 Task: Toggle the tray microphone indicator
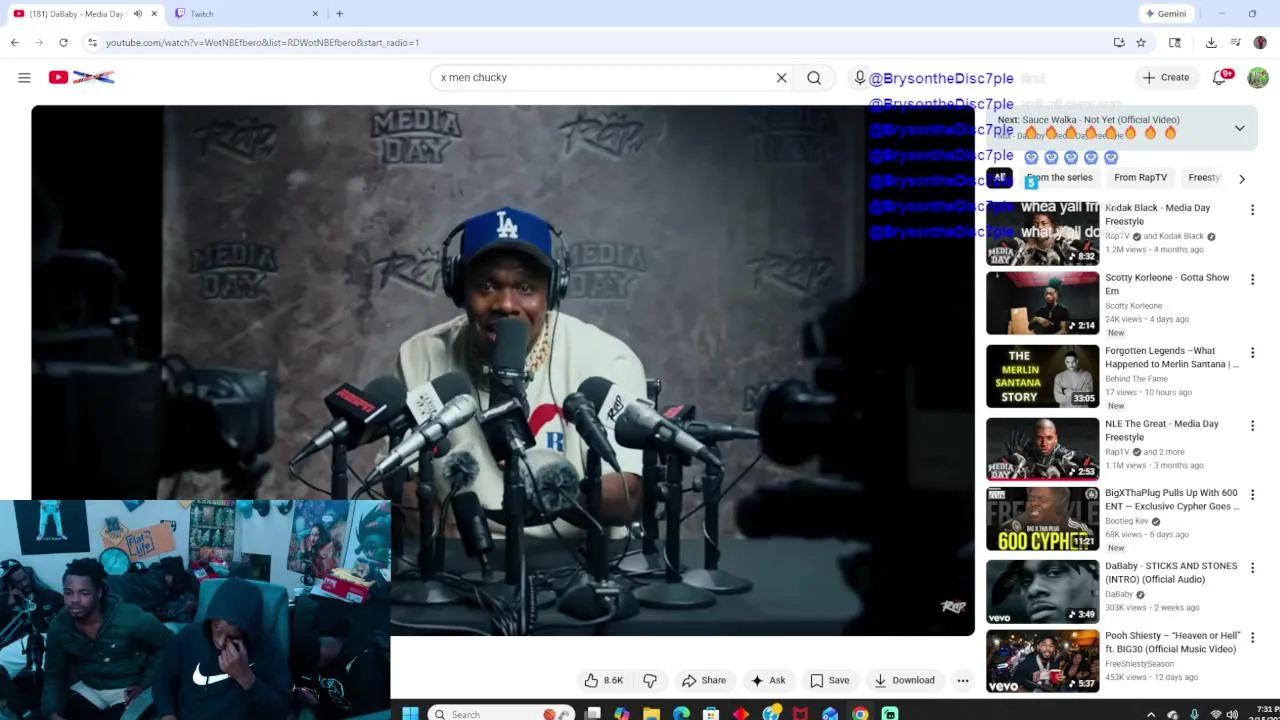click(x=1194, y=714)
